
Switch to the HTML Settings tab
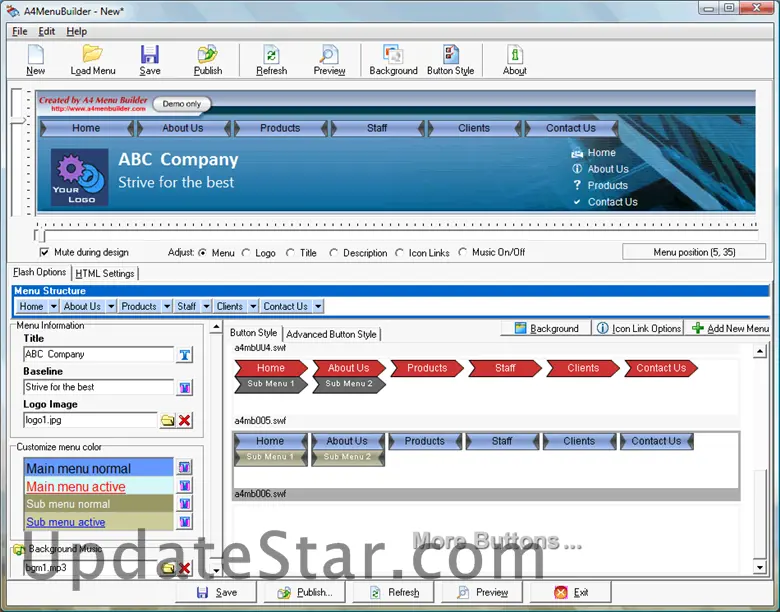click(x=105, y=273)
